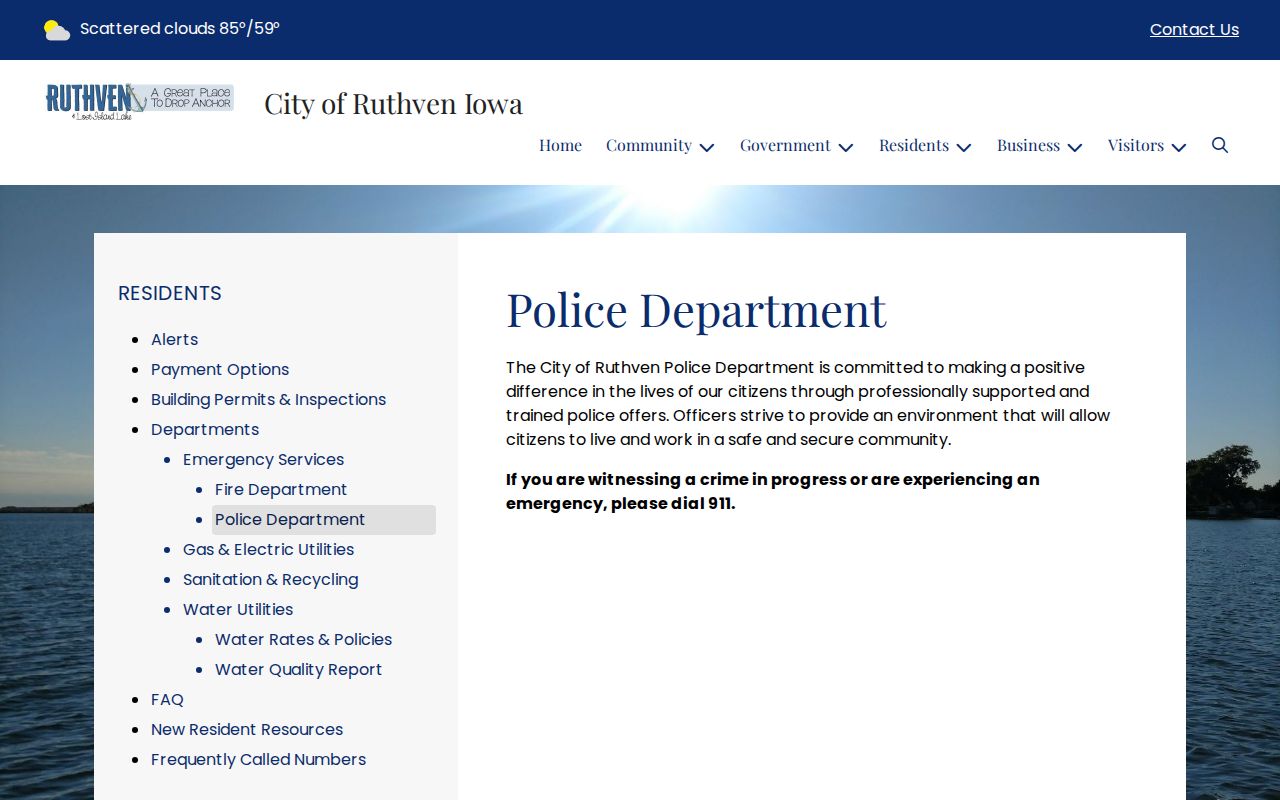This screenshot has width=1280, height=800.
Task: Open the Water Utilities link
Action: pos(238,609)
